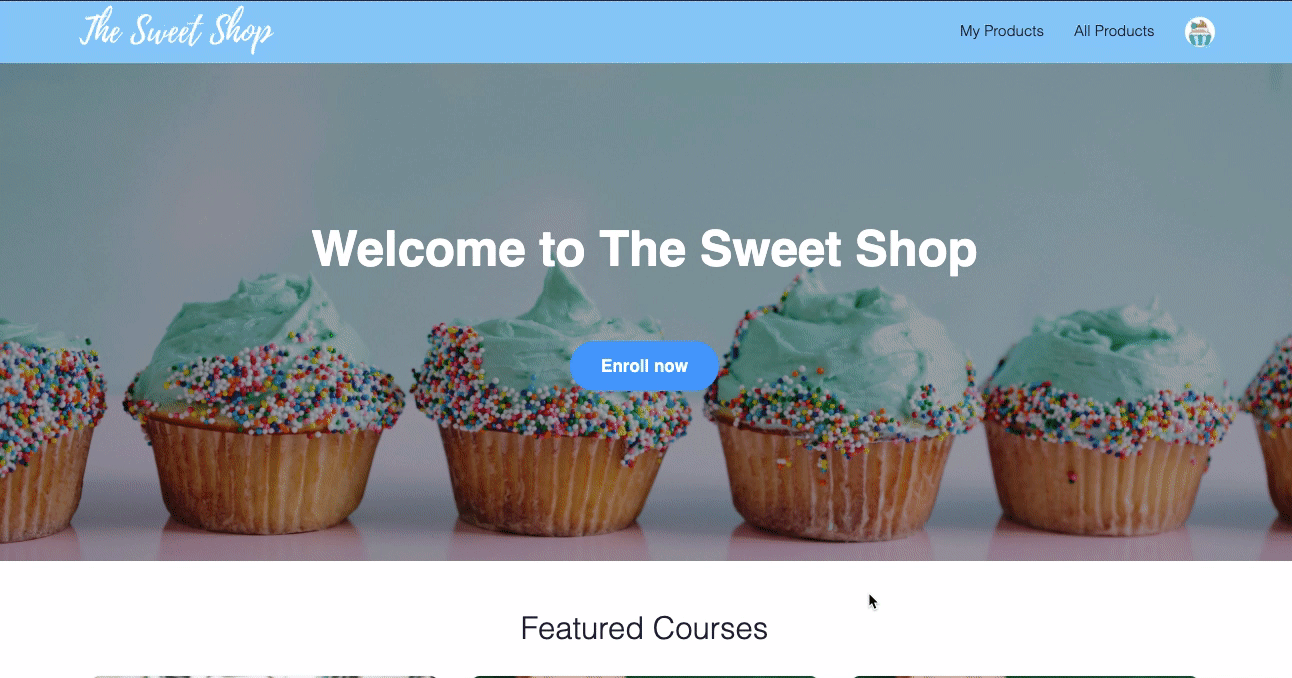Click the grey hero background above the heading

point(645,140)
